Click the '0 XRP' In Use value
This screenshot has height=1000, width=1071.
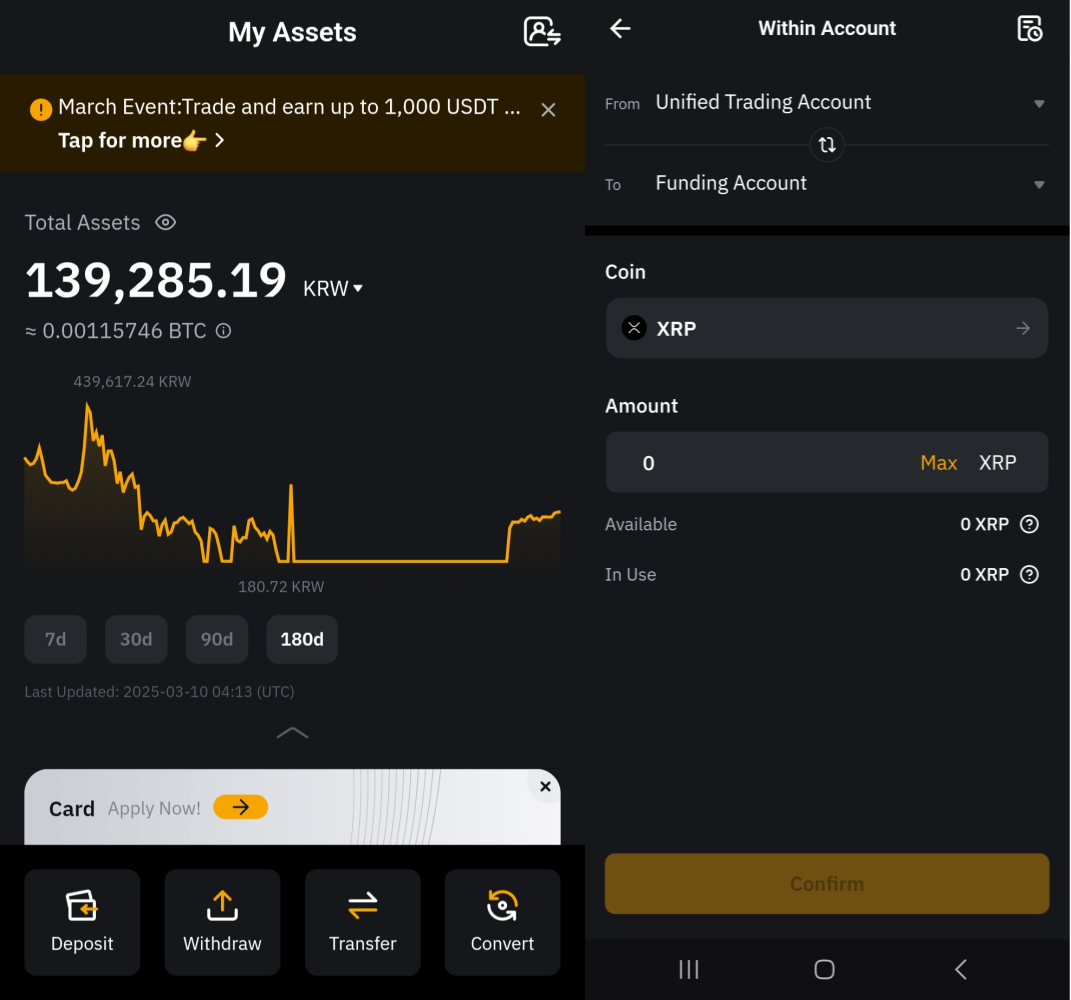click(x=984, y=574)
